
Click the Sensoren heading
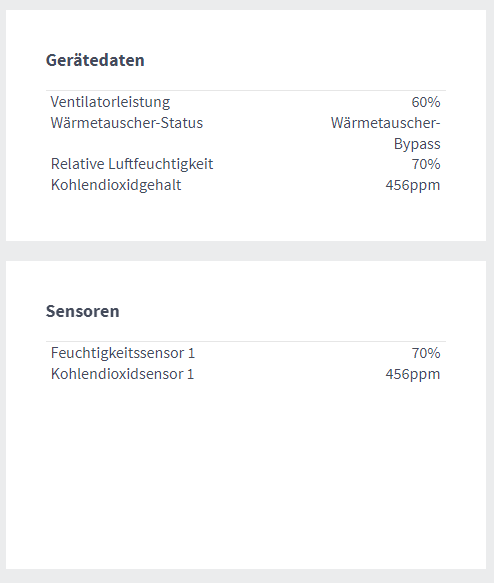tap(83, 311)
